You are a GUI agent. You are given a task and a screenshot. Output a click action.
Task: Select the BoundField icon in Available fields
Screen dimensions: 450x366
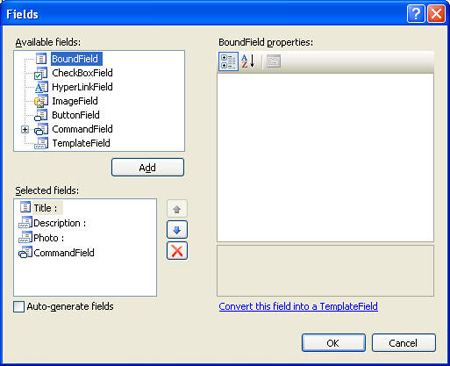click(x=41, y=59)
